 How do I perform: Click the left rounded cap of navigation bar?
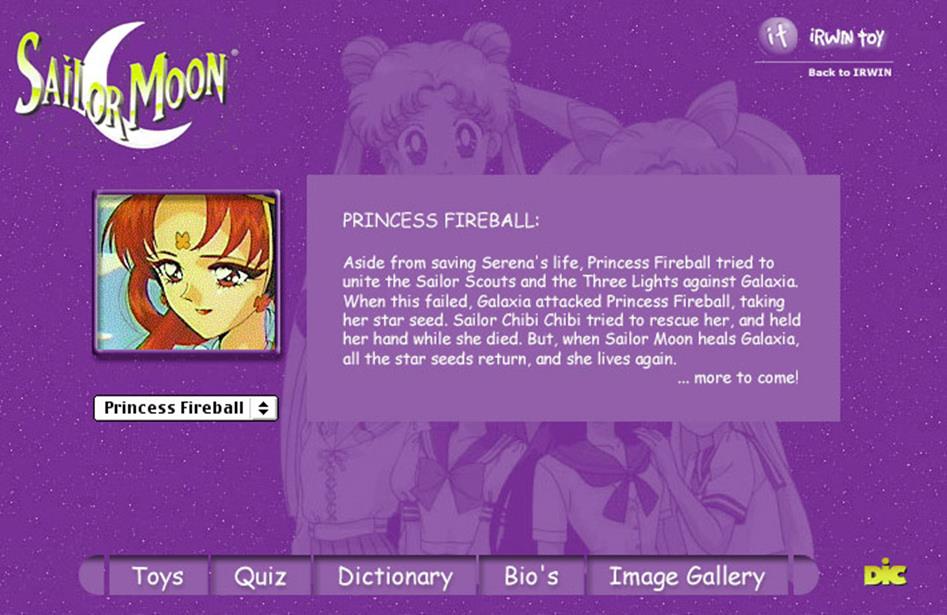[x=92, y=576]
